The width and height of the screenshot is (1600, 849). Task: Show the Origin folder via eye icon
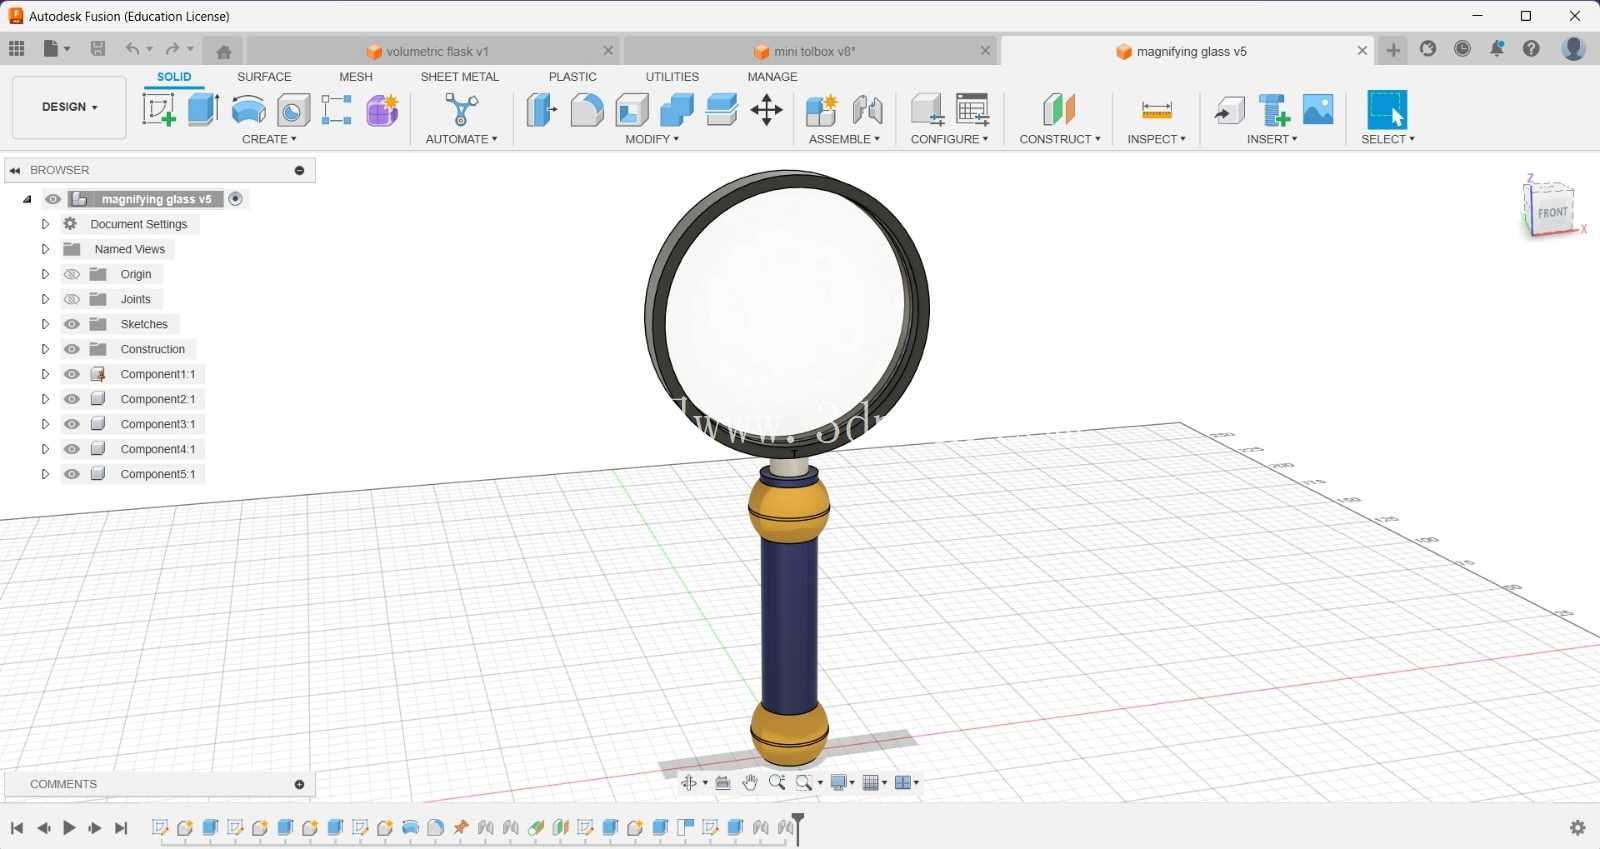(72, 274)
